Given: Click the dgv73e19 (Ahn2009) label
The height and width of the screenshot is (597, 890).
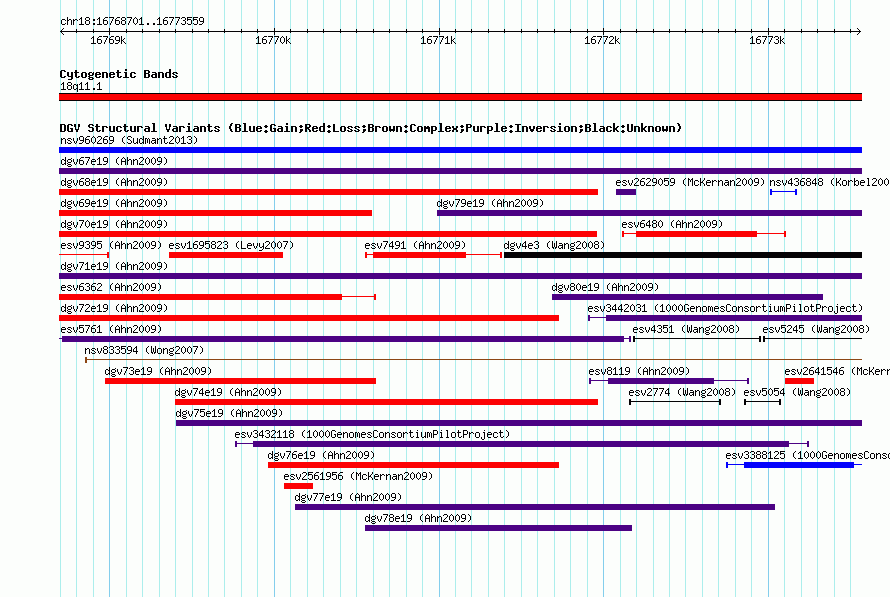Looking at the screenshot, I should [158, 371].
